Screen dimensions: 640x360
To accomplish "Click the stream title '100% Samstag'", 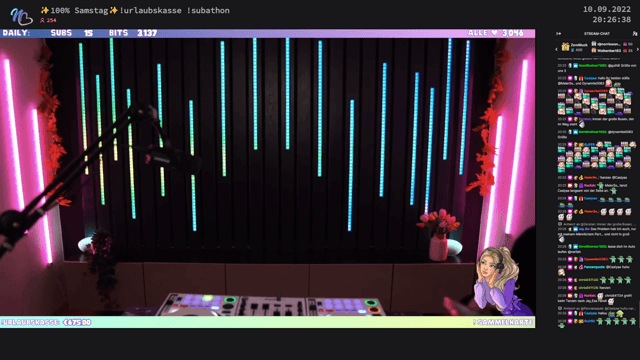I will (80, 11).
